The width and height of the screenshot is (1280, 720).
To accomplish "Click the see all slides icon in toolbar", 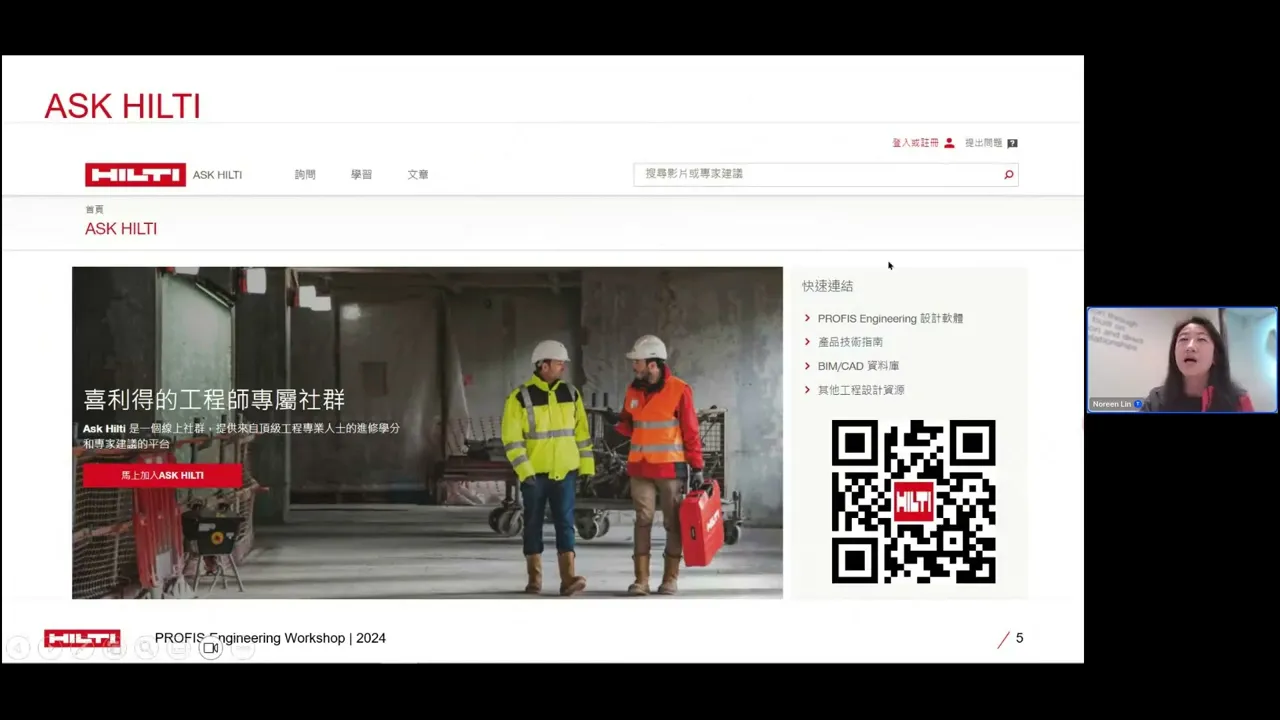I will click(114, 648).
